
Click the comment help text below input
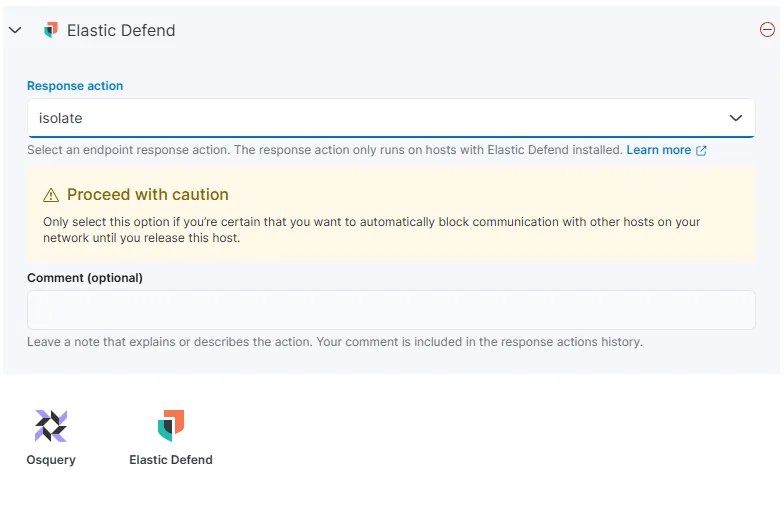[x=334, y=342]
